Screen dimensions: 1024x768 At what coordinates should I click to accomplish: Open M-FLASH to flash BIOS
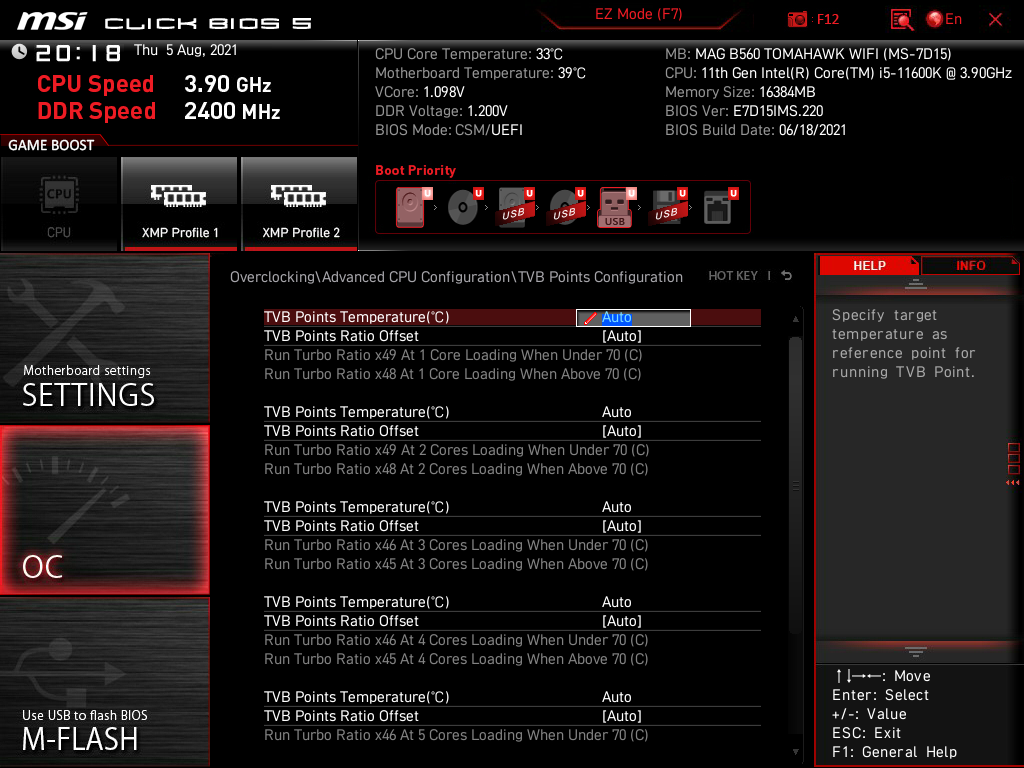(x=104, y=682)
